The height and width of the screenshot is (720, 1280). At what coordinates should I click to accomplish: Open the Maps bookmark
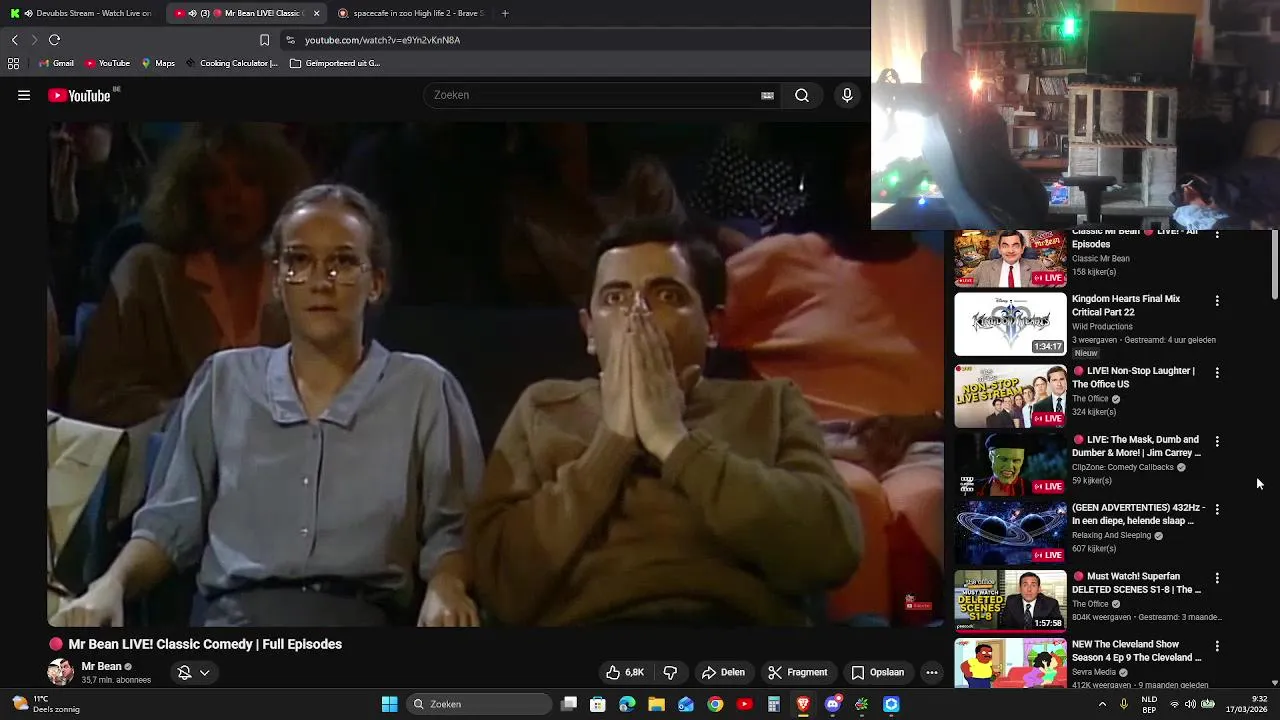pyautogui.click(x=158, y=63)
